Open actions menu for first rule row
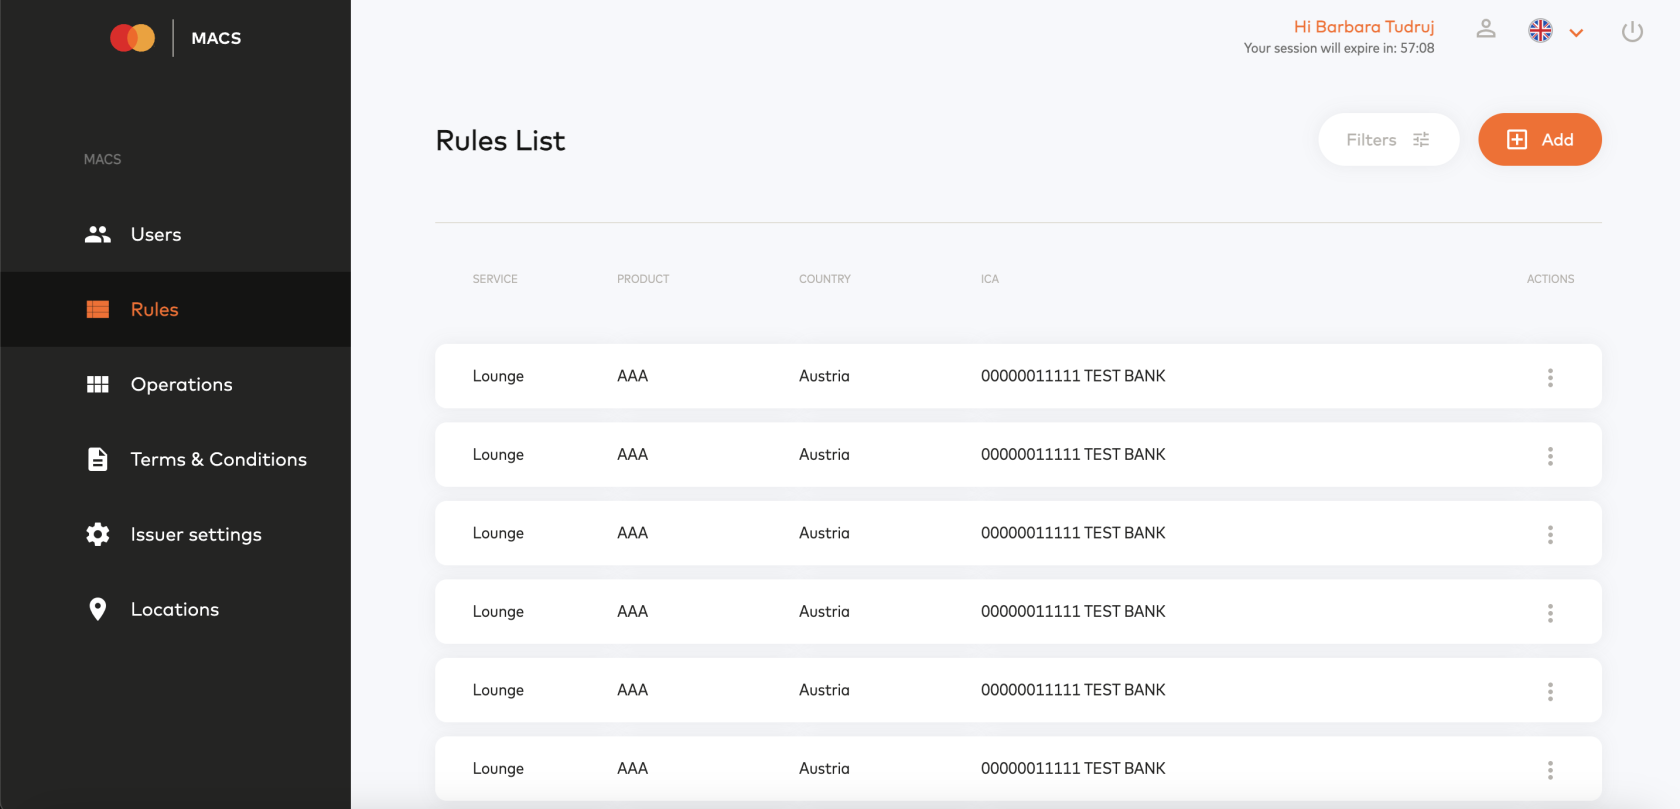This screenshot has height=809, width=1680. [1550, 377]
